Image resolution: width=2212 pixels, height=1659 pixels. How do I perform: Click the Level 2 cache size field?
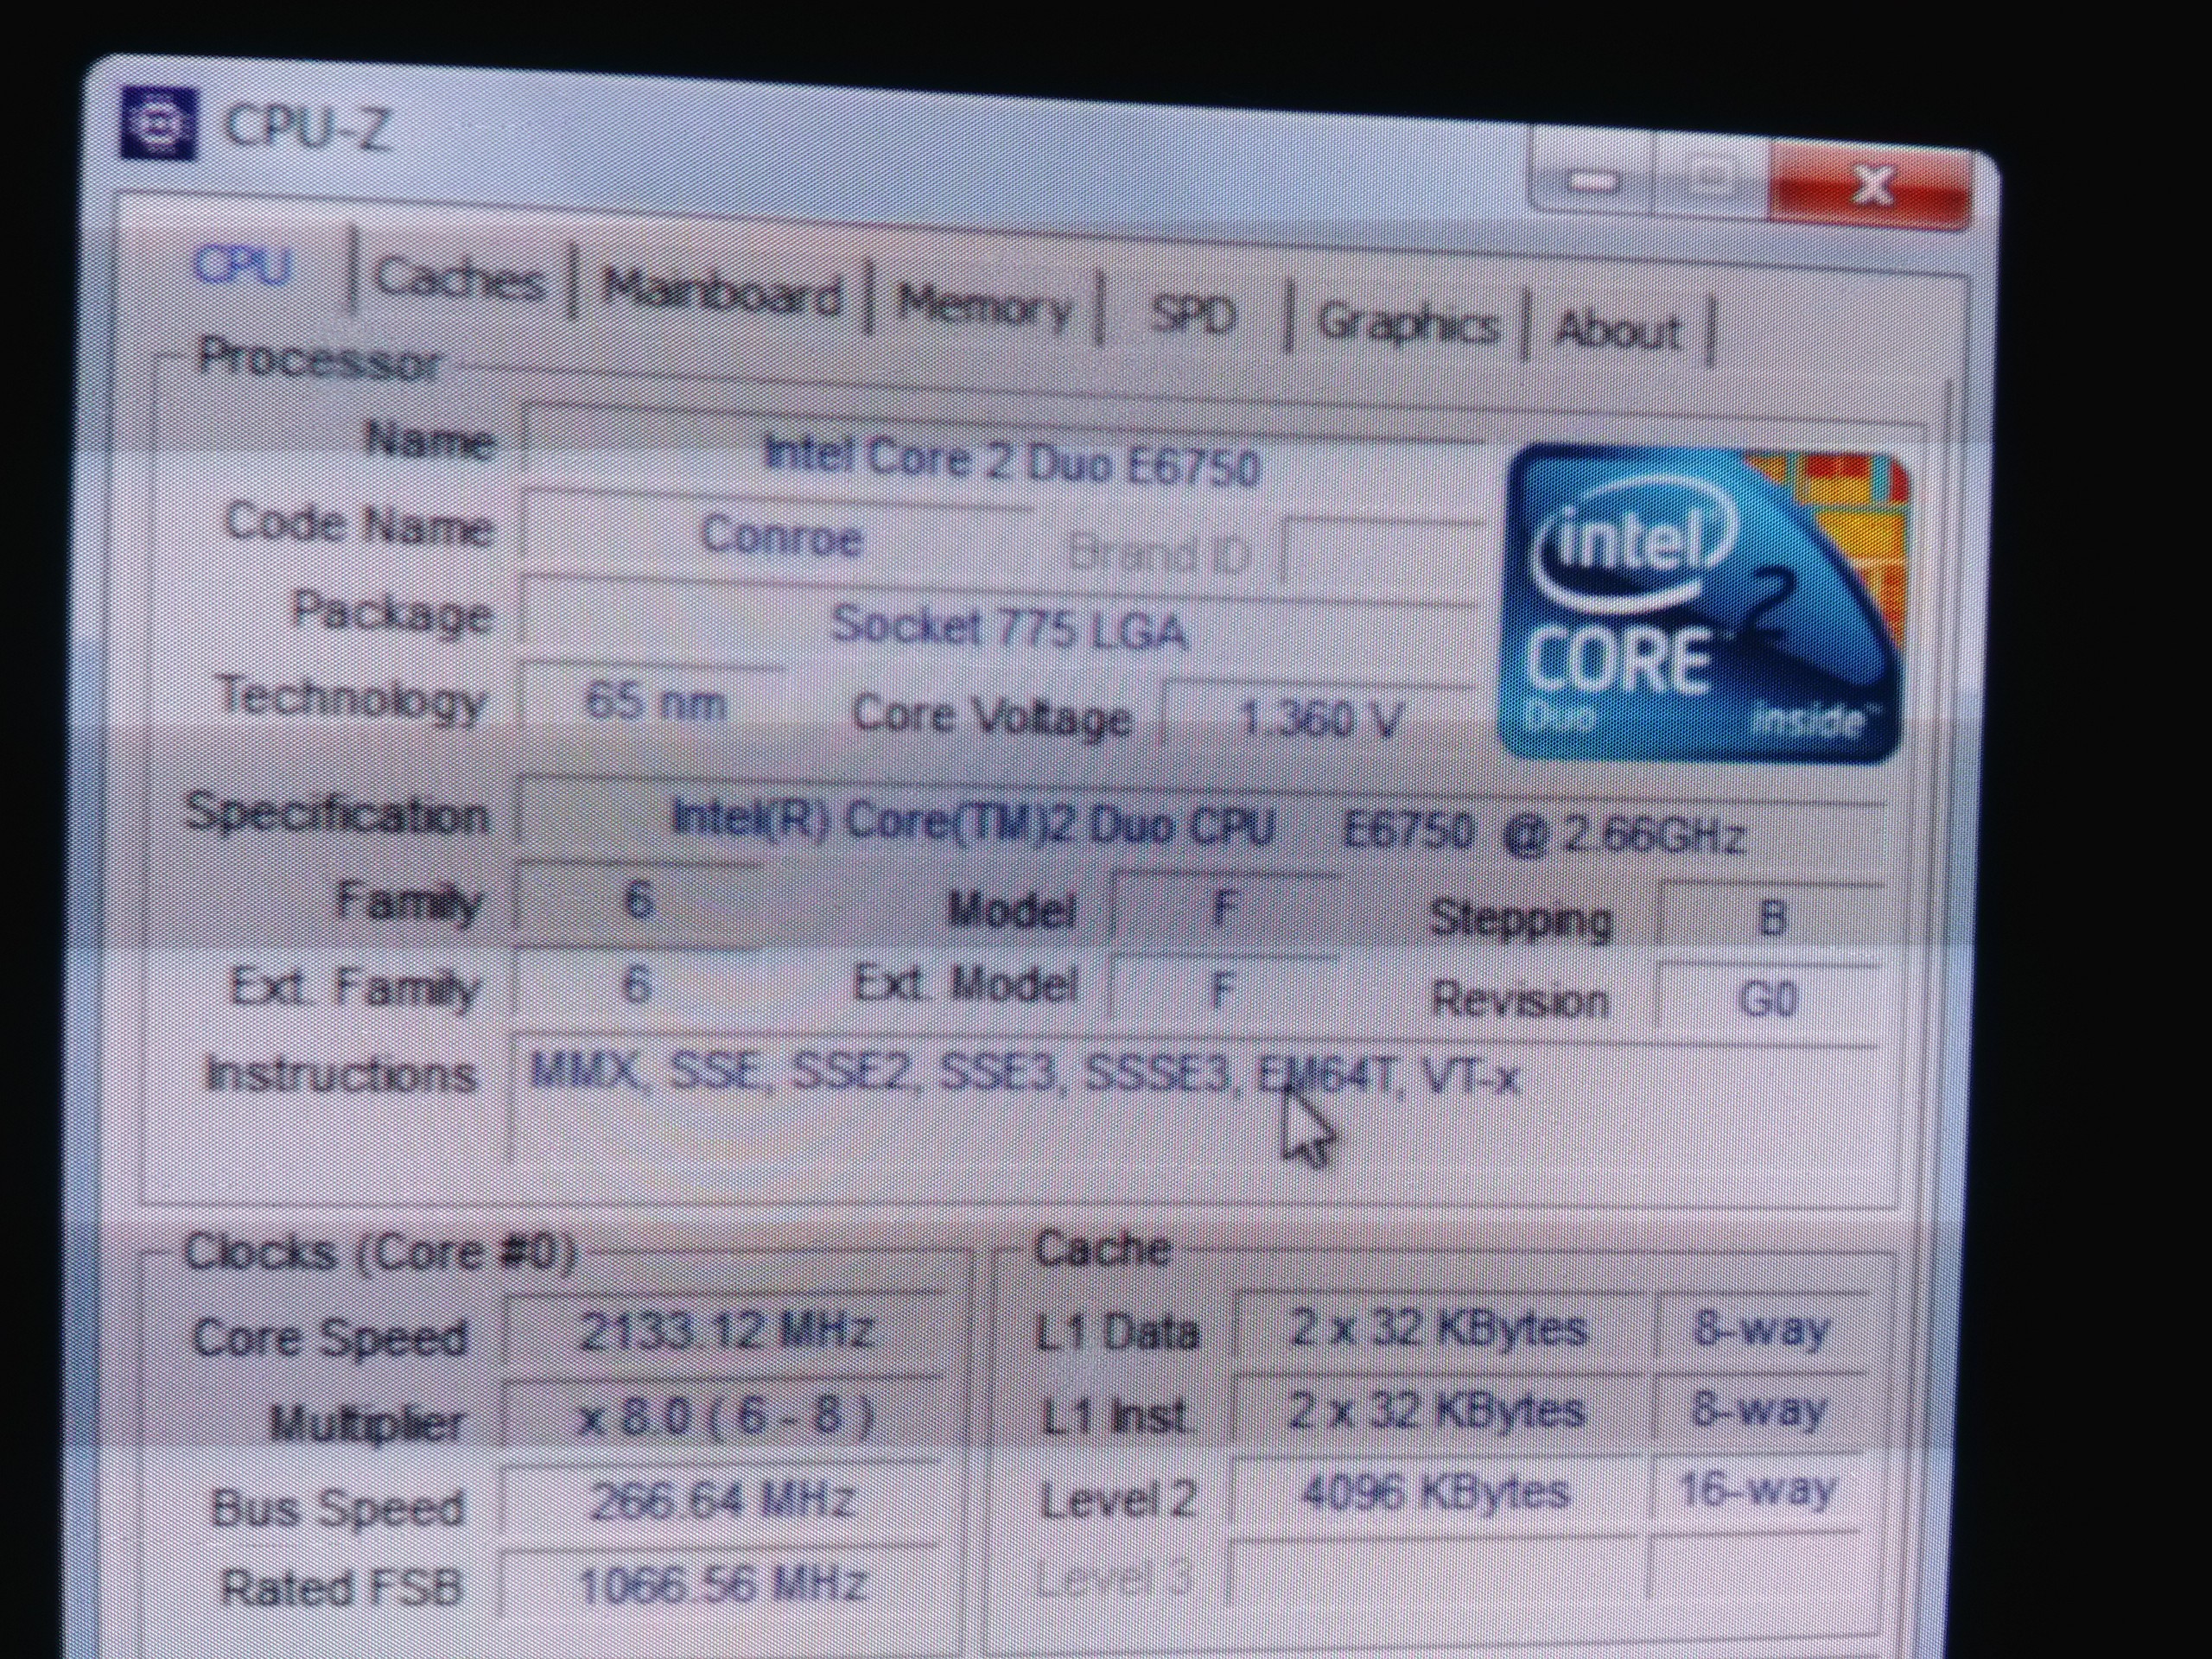coord(1435,1493)
